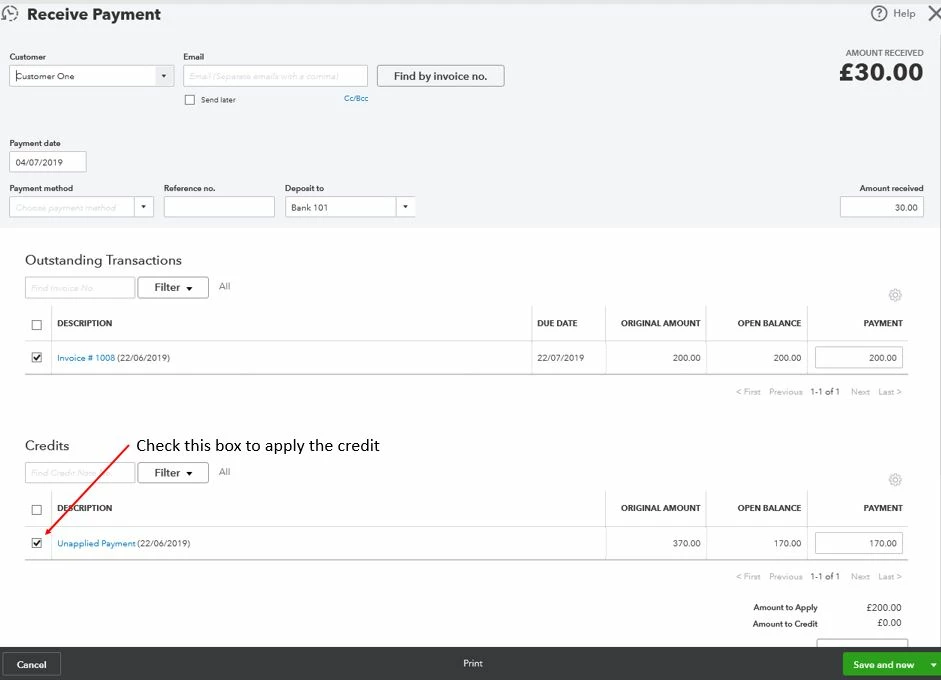Uncheck the Invoice # 1008 row checkbox
The width and height of the screenshot is (941, 680).
[x=37, y=357]
